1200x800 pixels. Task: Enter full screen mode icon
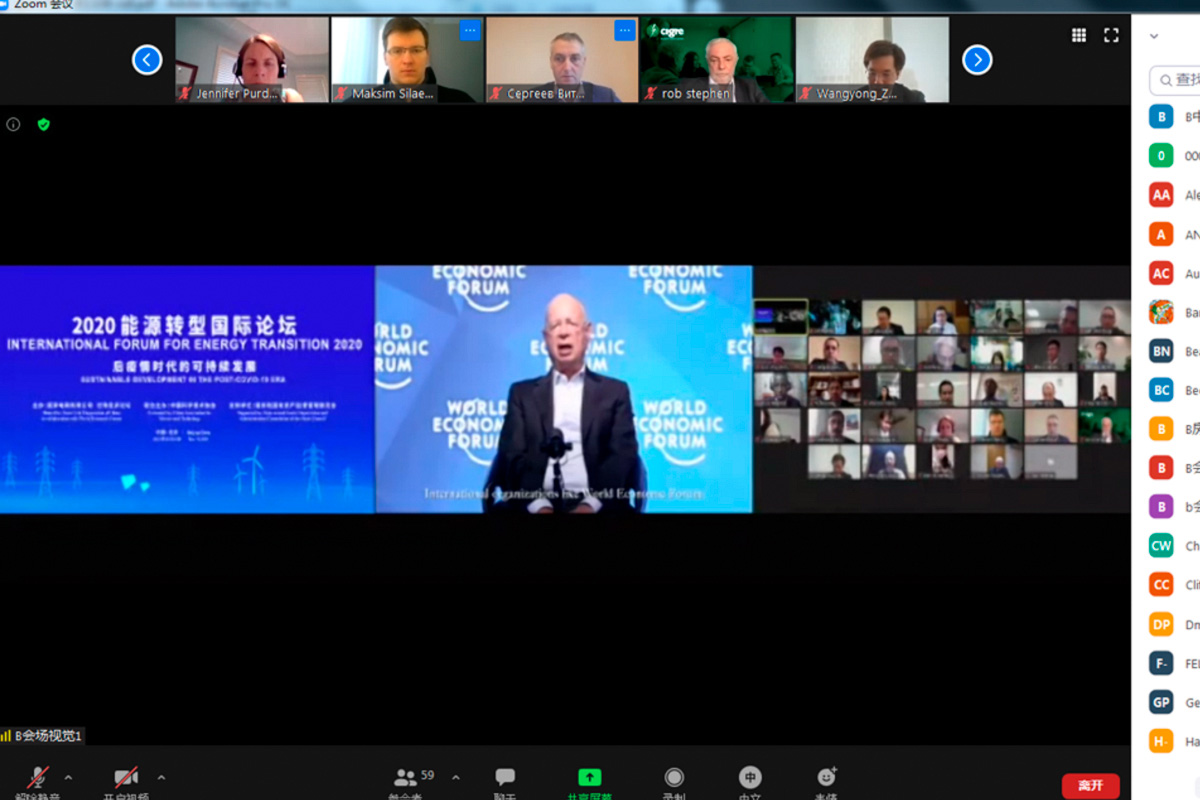pos(1111,35)
